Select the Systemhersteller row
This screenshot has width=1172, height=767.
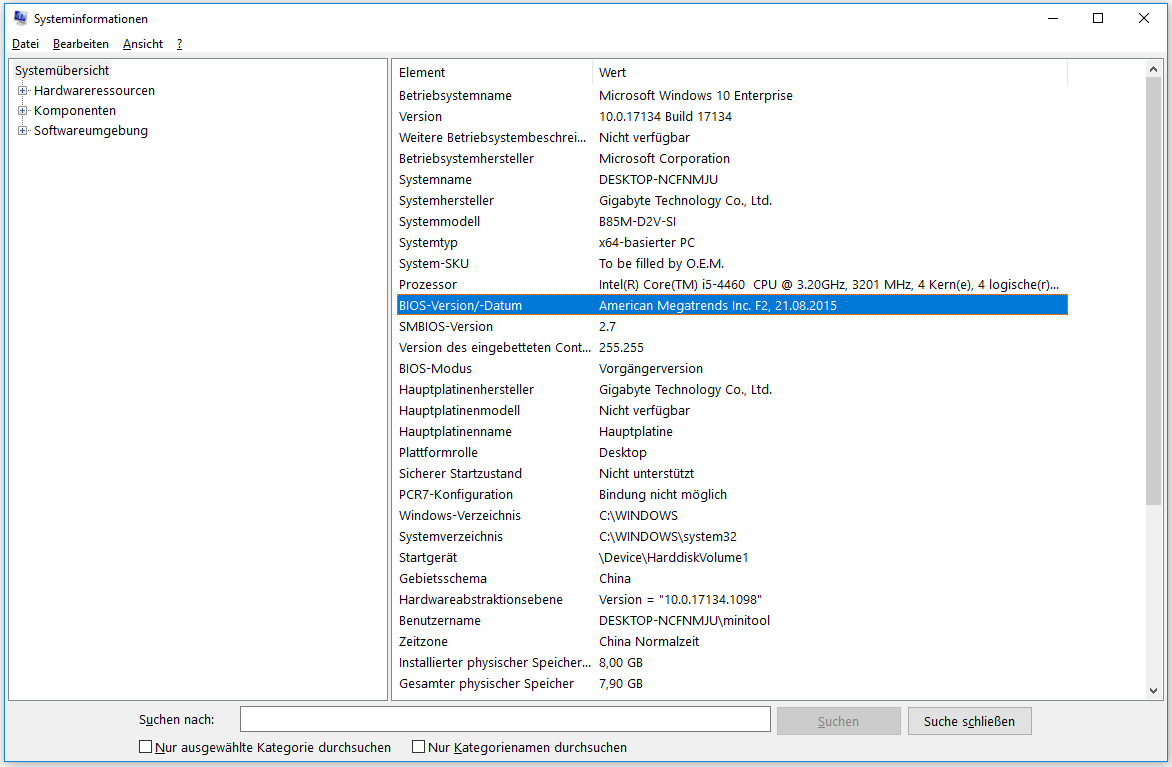point(732,200)
